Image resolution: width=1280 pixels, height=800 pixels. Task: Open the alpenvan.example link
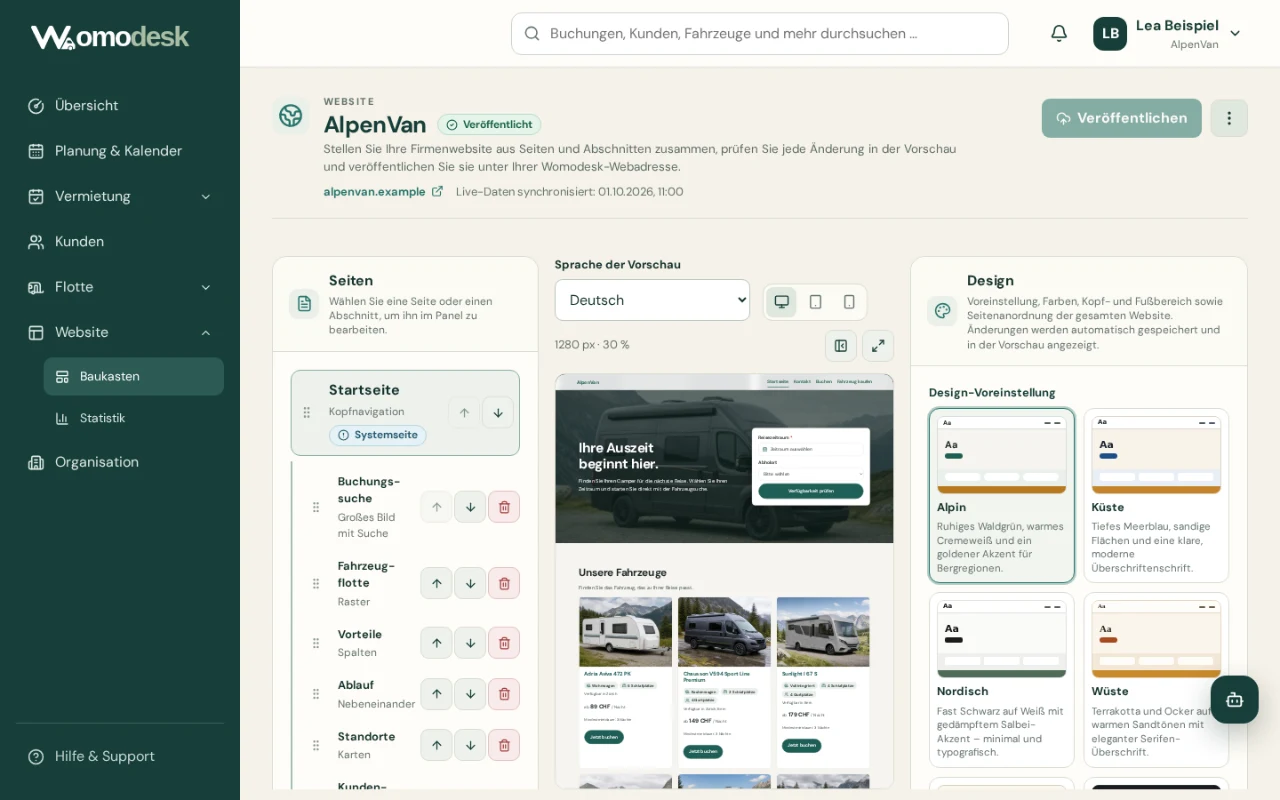click(x=383, y=191)
